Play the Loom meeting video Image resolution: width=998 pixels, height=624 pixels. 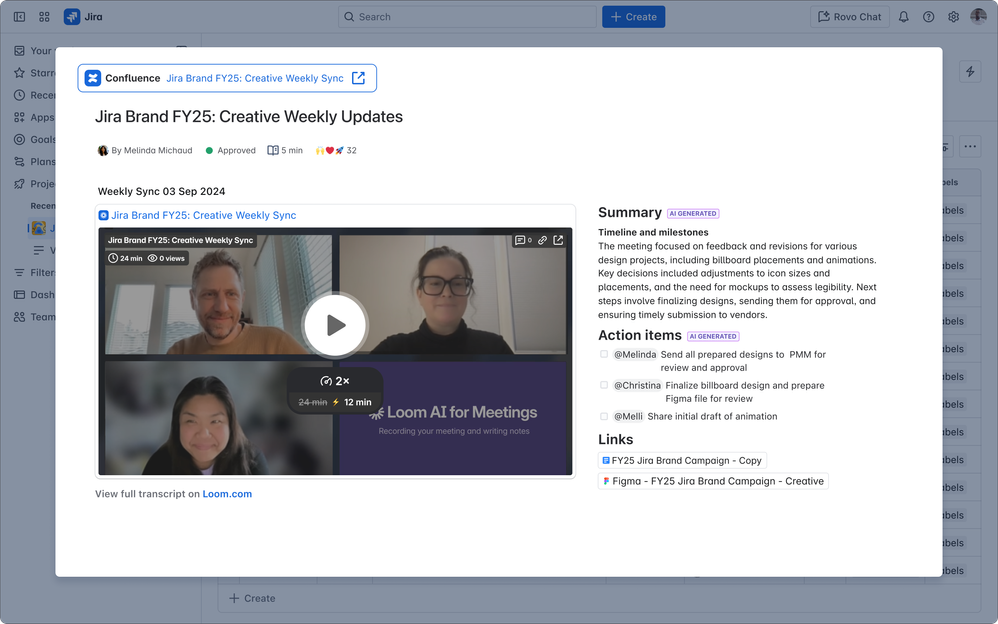pos(335,325)
